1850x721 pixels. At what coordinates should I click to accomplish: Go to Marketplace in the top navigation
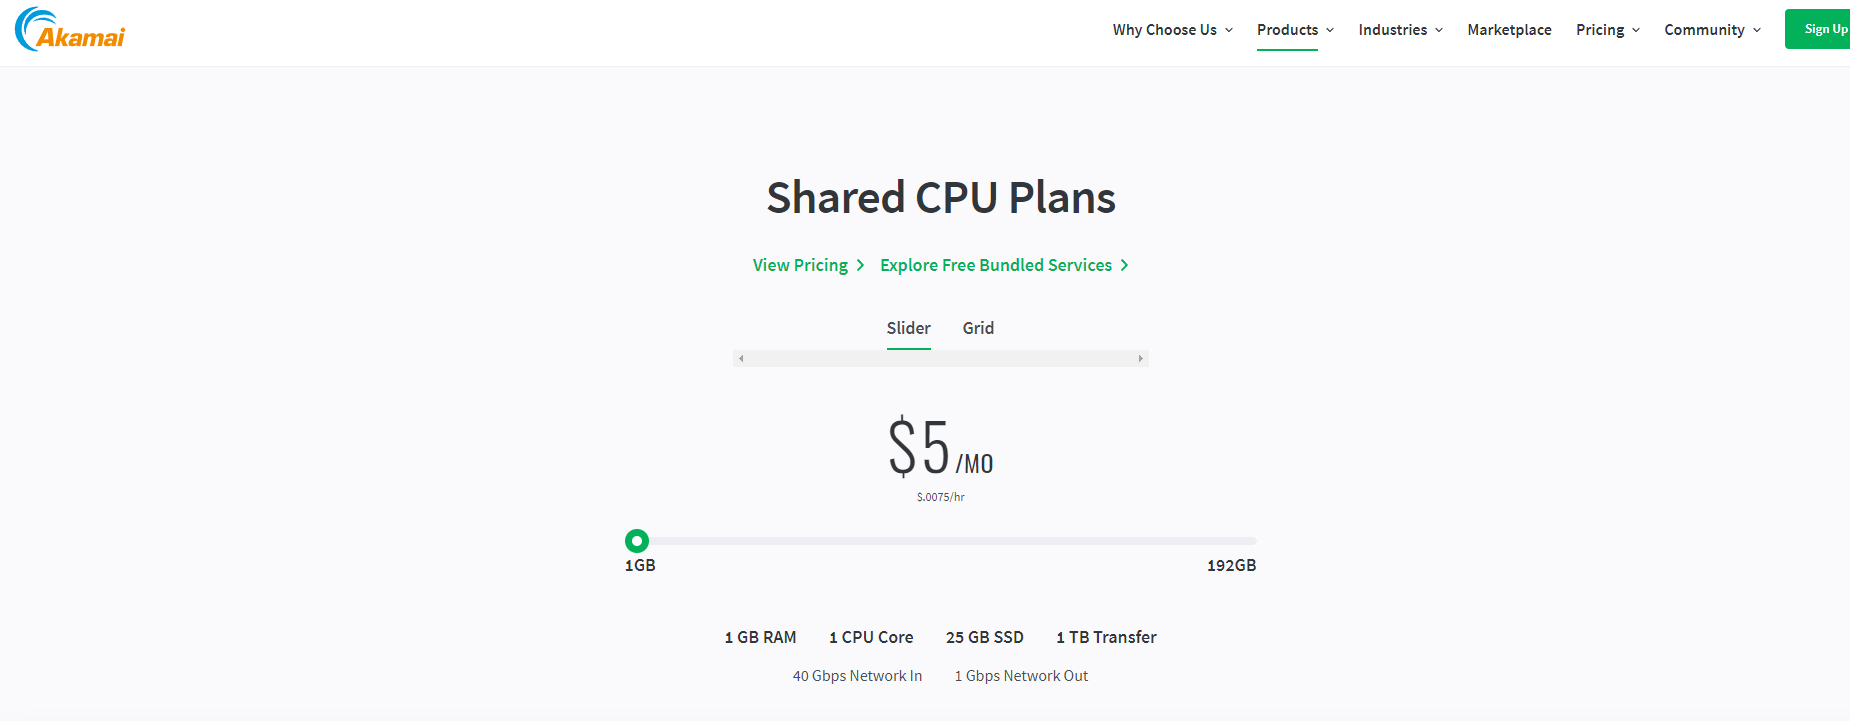[x=1509, y=30]
